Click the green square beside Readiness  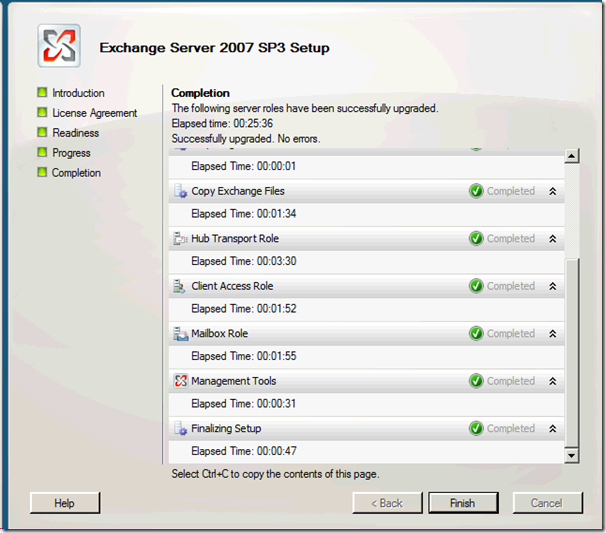pos(42,132)
